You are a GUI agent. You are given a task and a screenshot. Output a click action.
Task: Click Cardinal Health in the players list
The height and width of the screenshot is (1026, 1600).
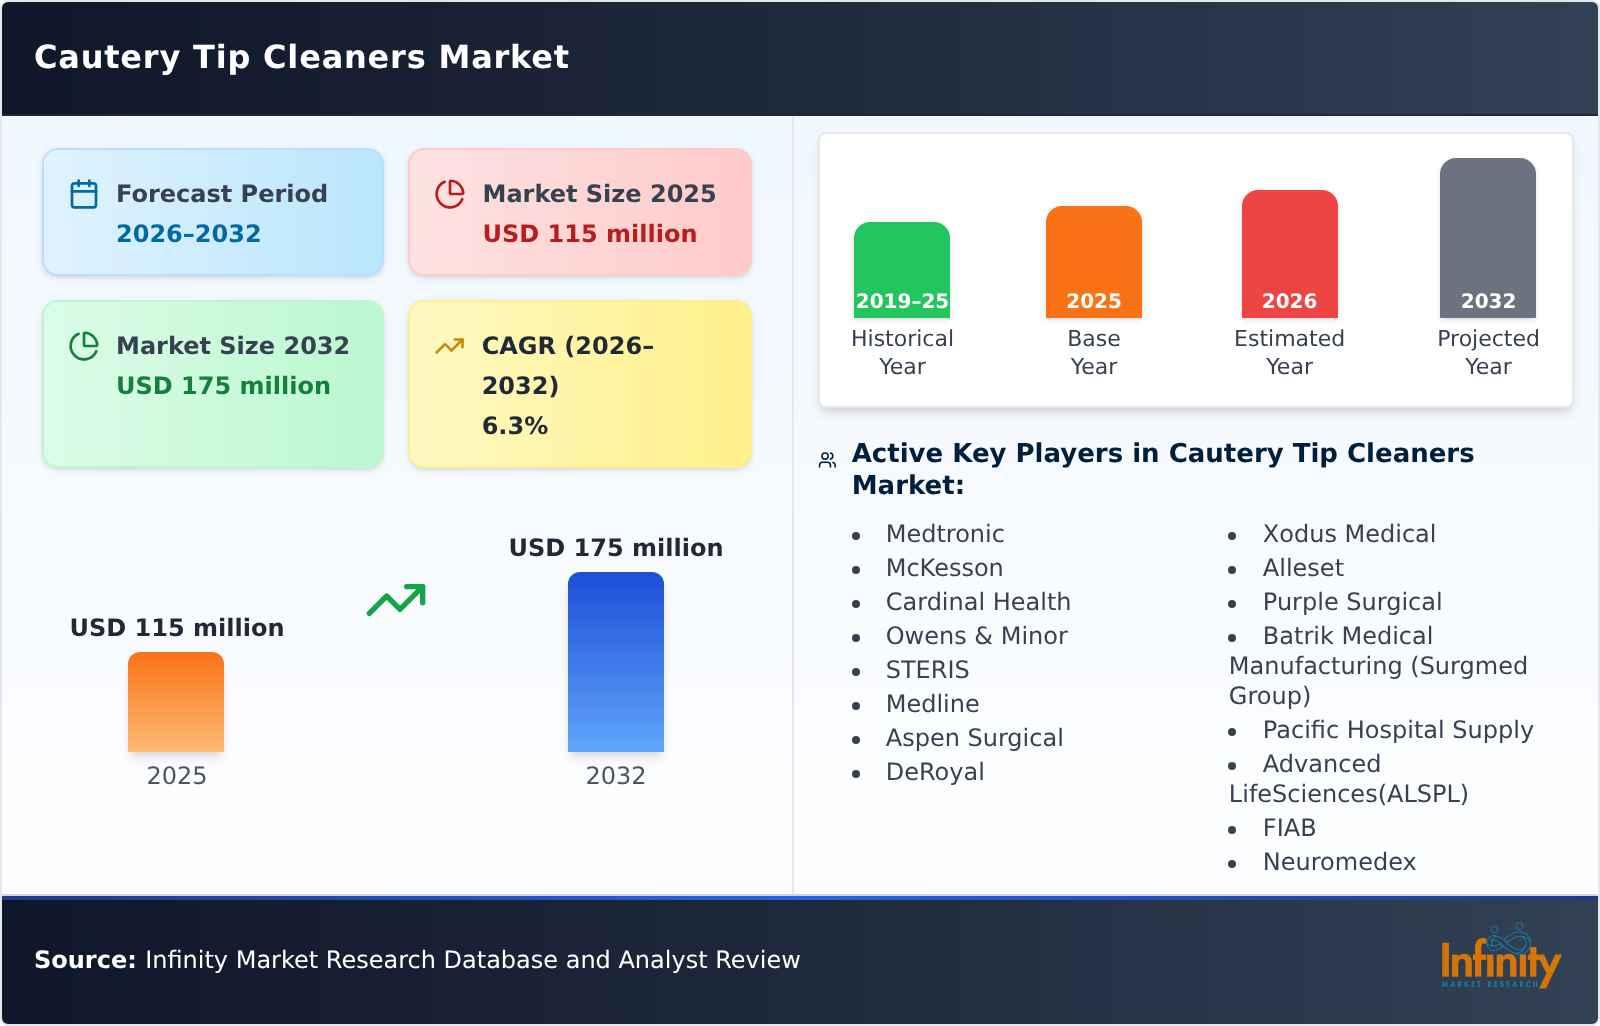click(978, 602)
